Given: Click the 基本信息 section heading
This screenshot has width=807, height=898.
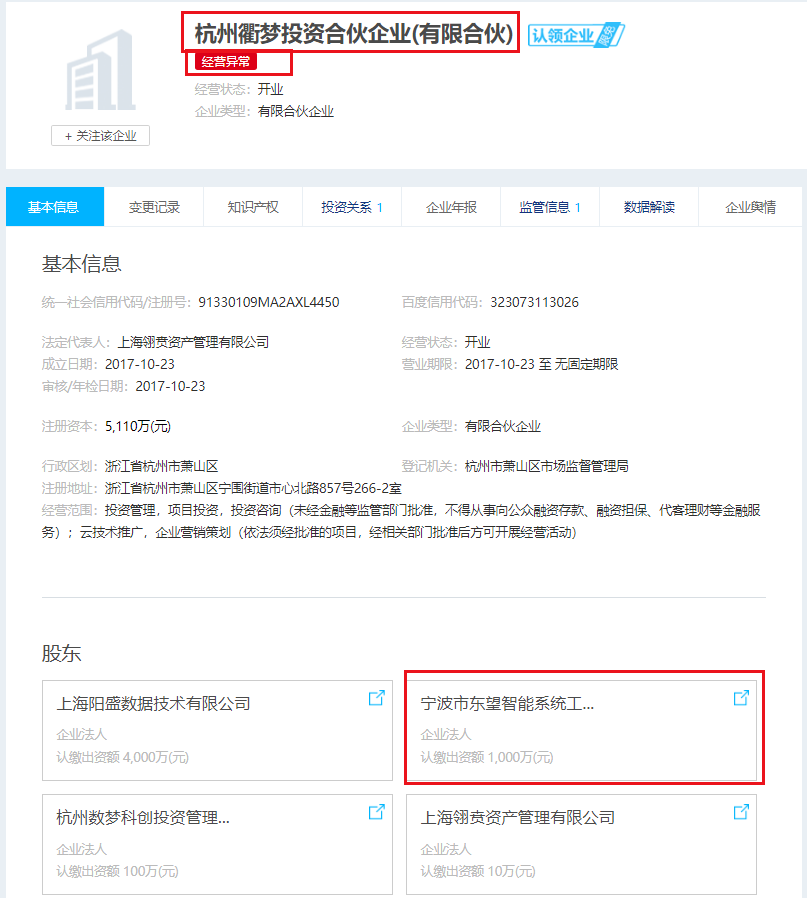Looking at the screenshot, I should 81,263.
